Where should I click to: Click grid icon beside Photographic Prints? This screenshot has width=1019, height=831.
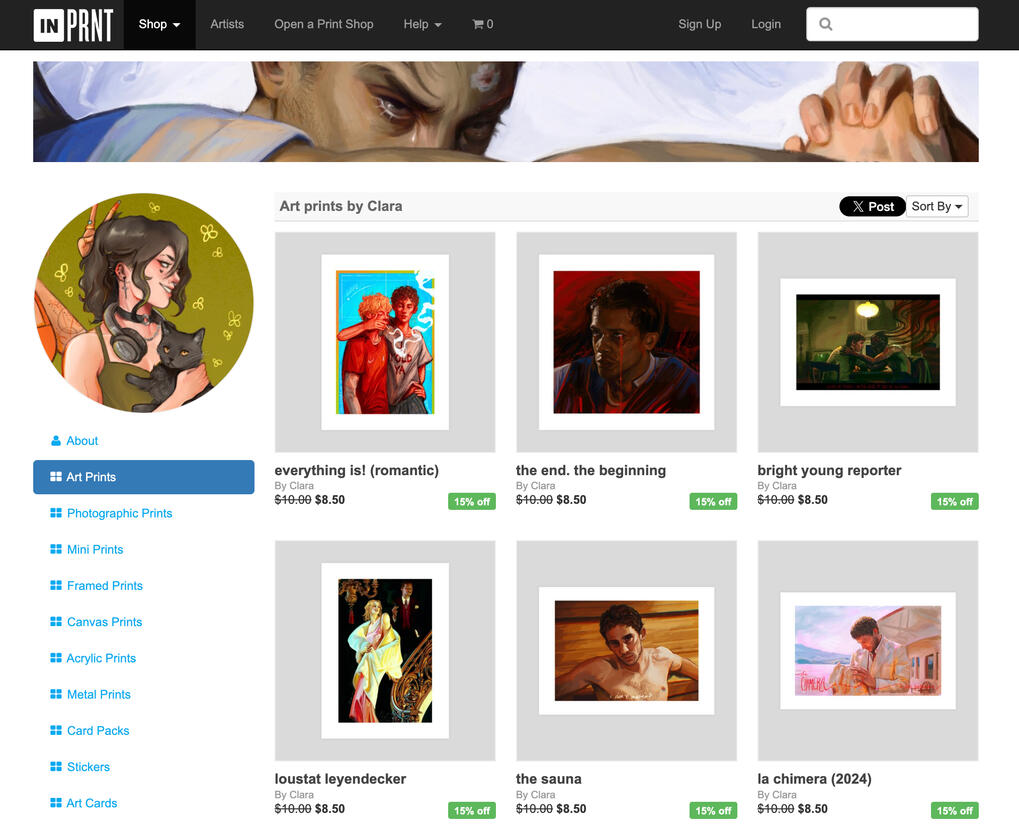(x=56, y=513)
